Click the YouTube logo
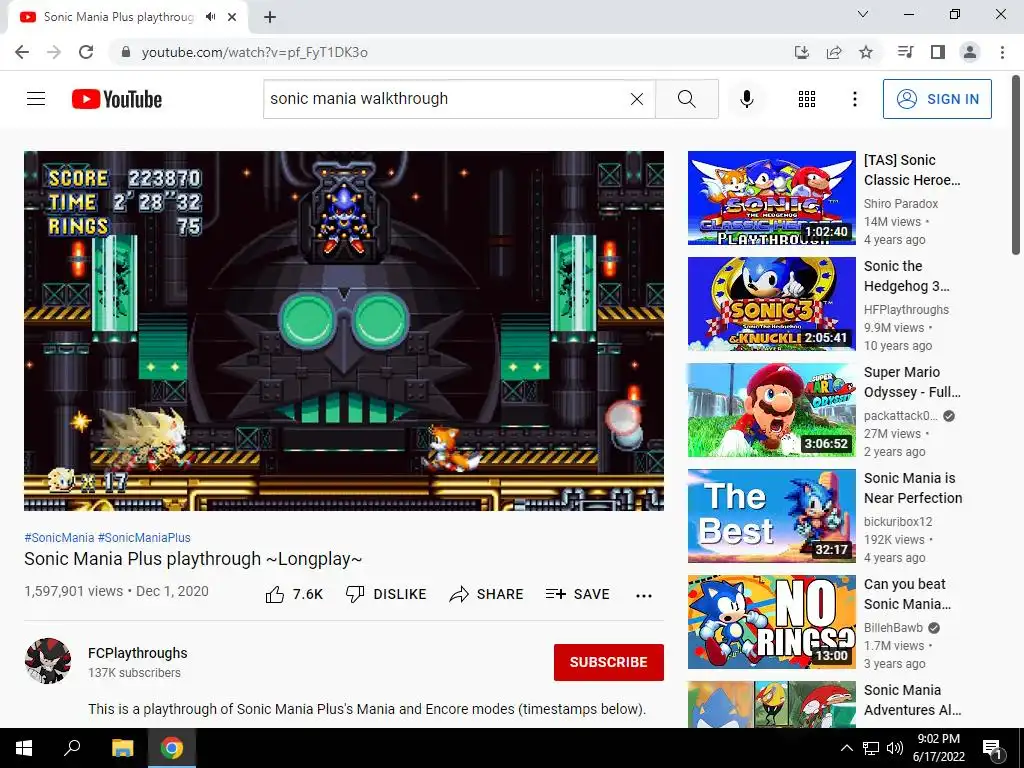The image size is (1024, 768). (117, 99)
